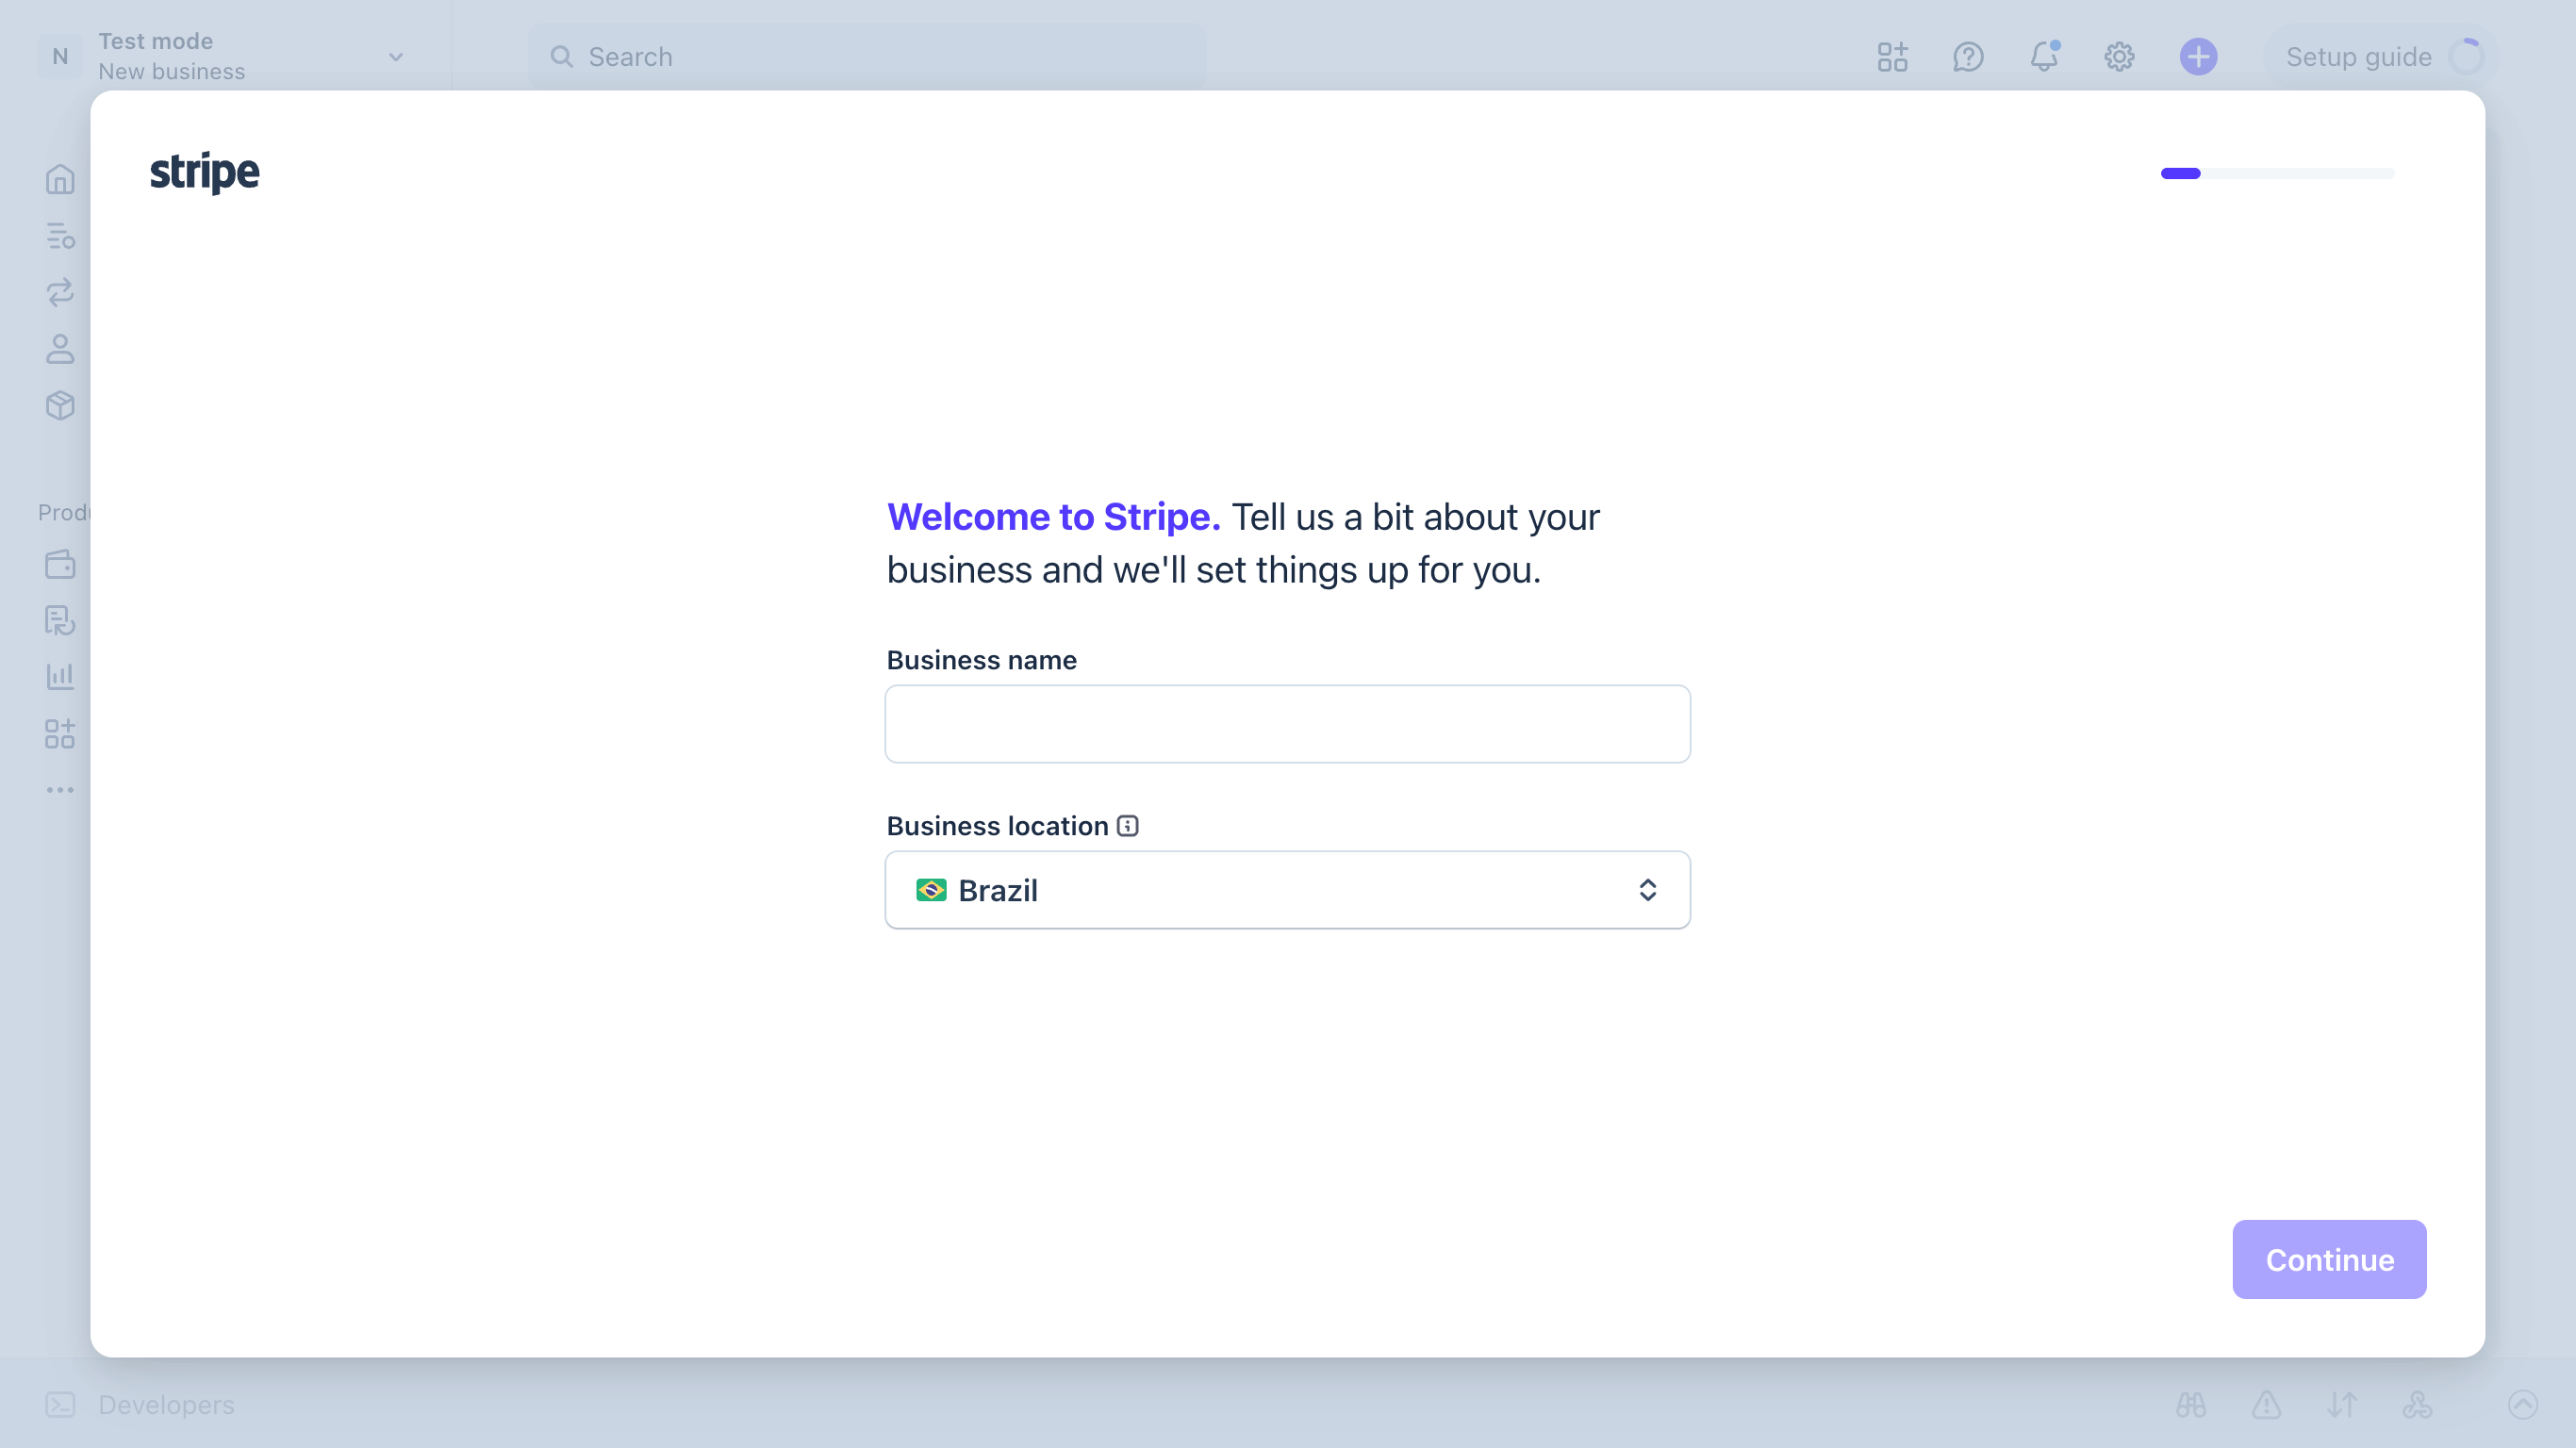
Task: Click the Home icon in sidebar
Action: pyautogui.click(x=60, y=180)
